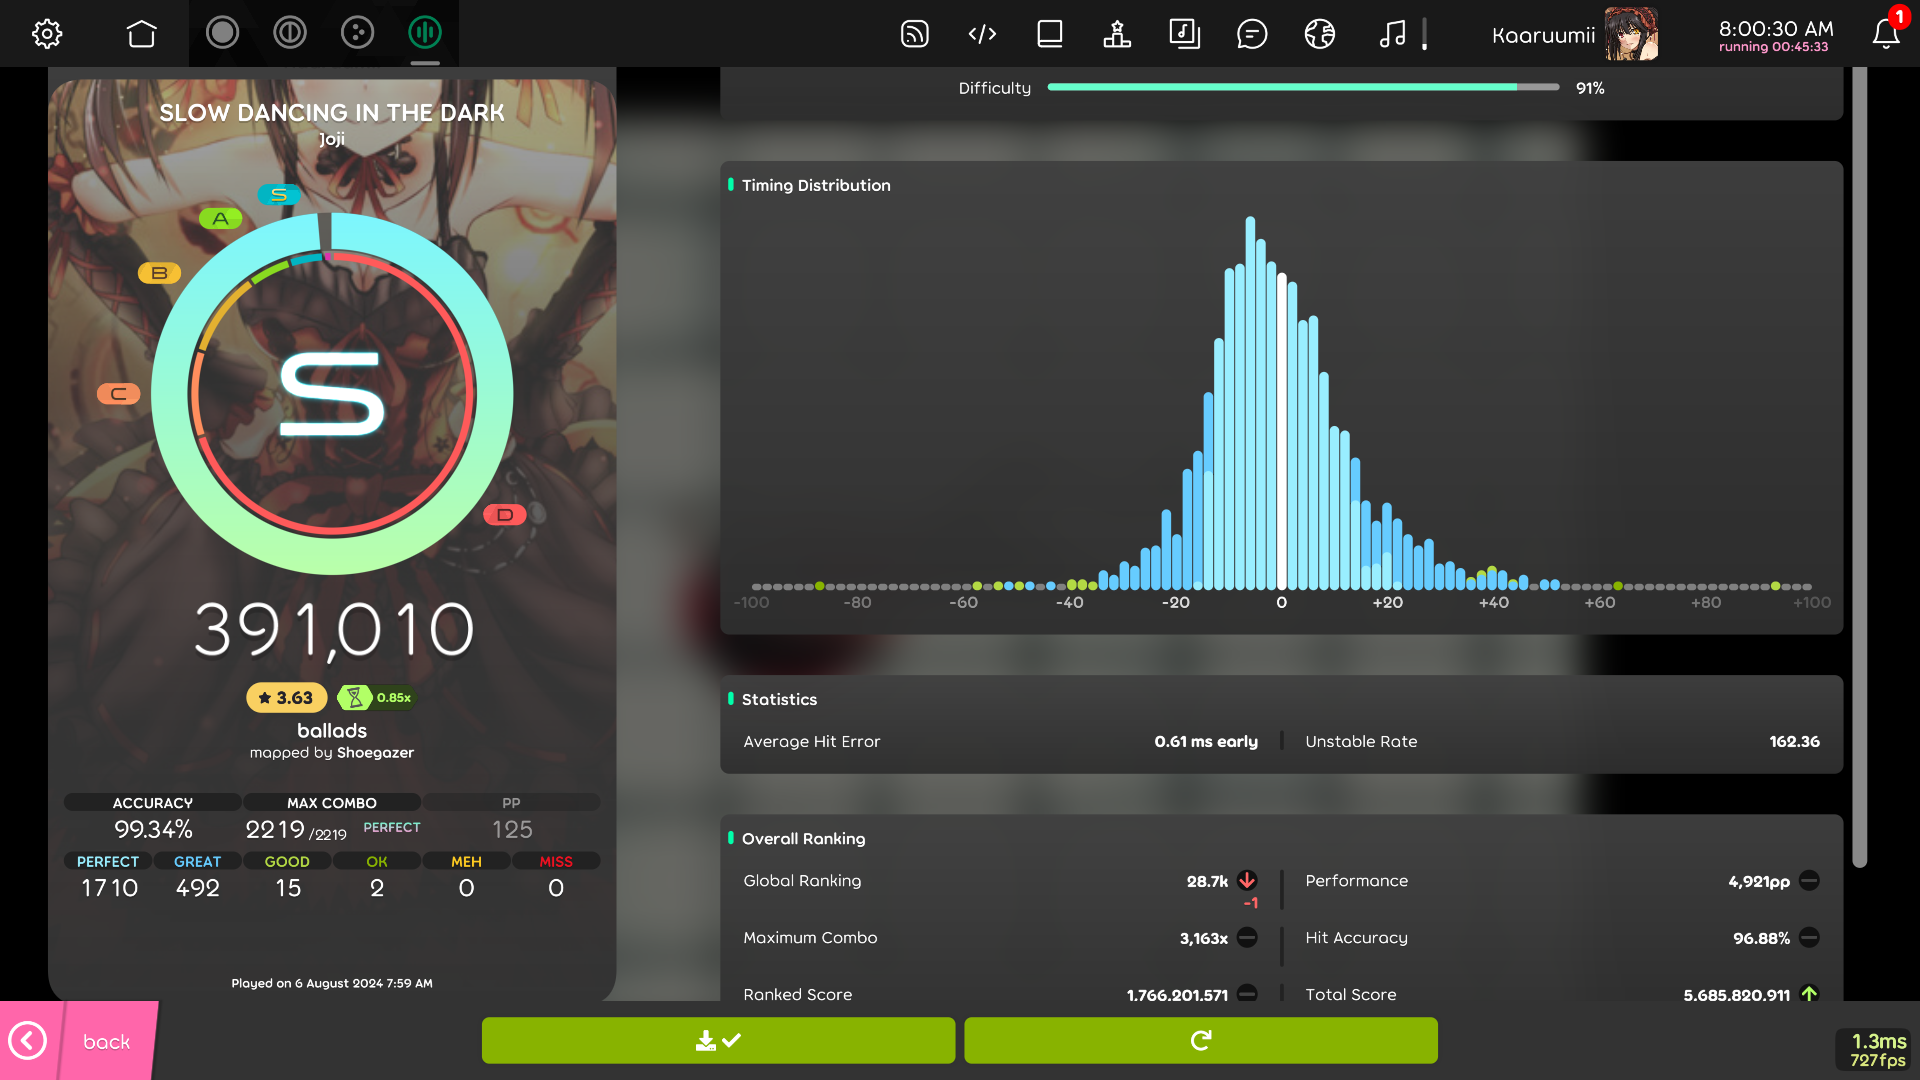Click the total score 391,010
Image resolution: width=1920 pixels, height=1080 pixels.
333,631
